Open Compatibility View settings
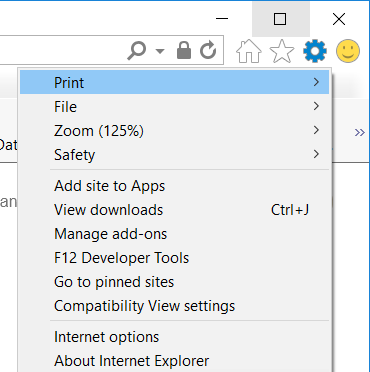This screenshot has width=370, height=372. [174, 306]
